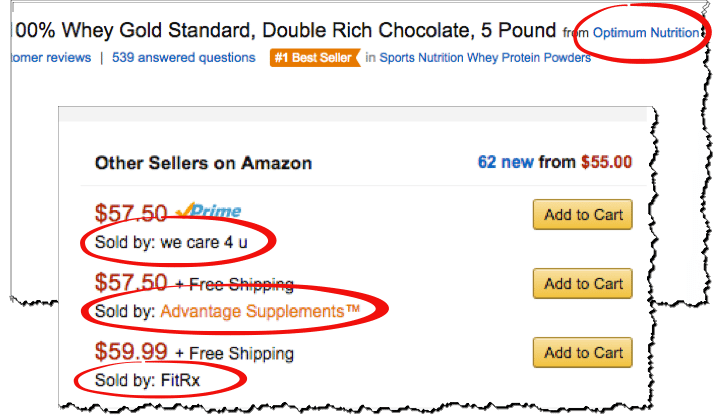Click the Prime logo badge
718x418 pixels.
click(x=209, y=211)
